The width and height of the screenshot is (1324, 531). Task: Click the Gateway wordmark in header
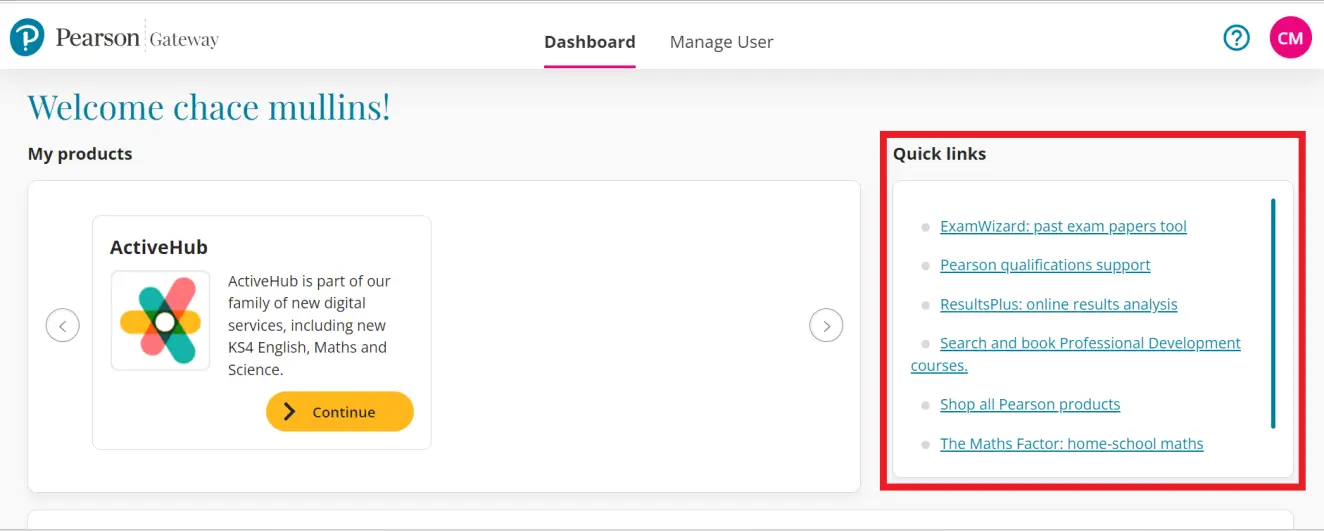184,40
